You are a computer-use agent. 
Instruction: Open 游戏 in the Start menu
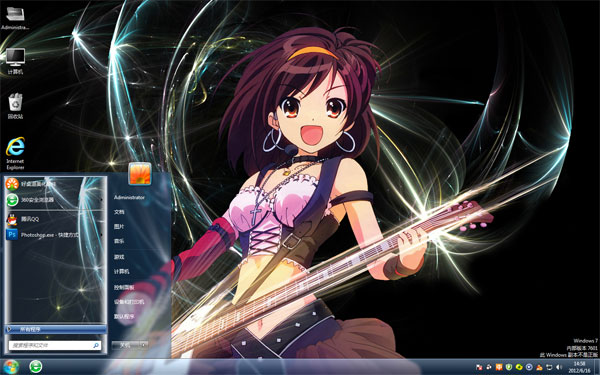[x=119, y=257]
